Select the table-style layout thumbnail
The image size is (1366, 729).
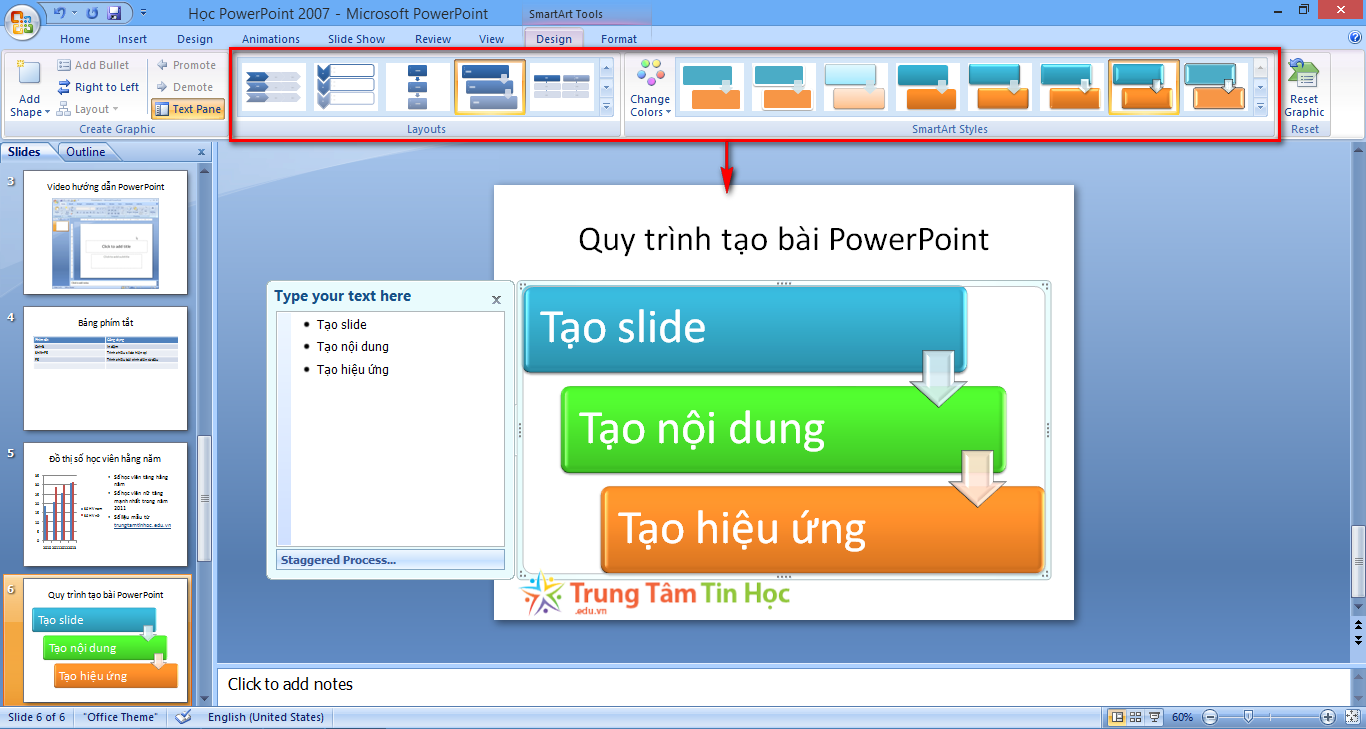point(561,87)
